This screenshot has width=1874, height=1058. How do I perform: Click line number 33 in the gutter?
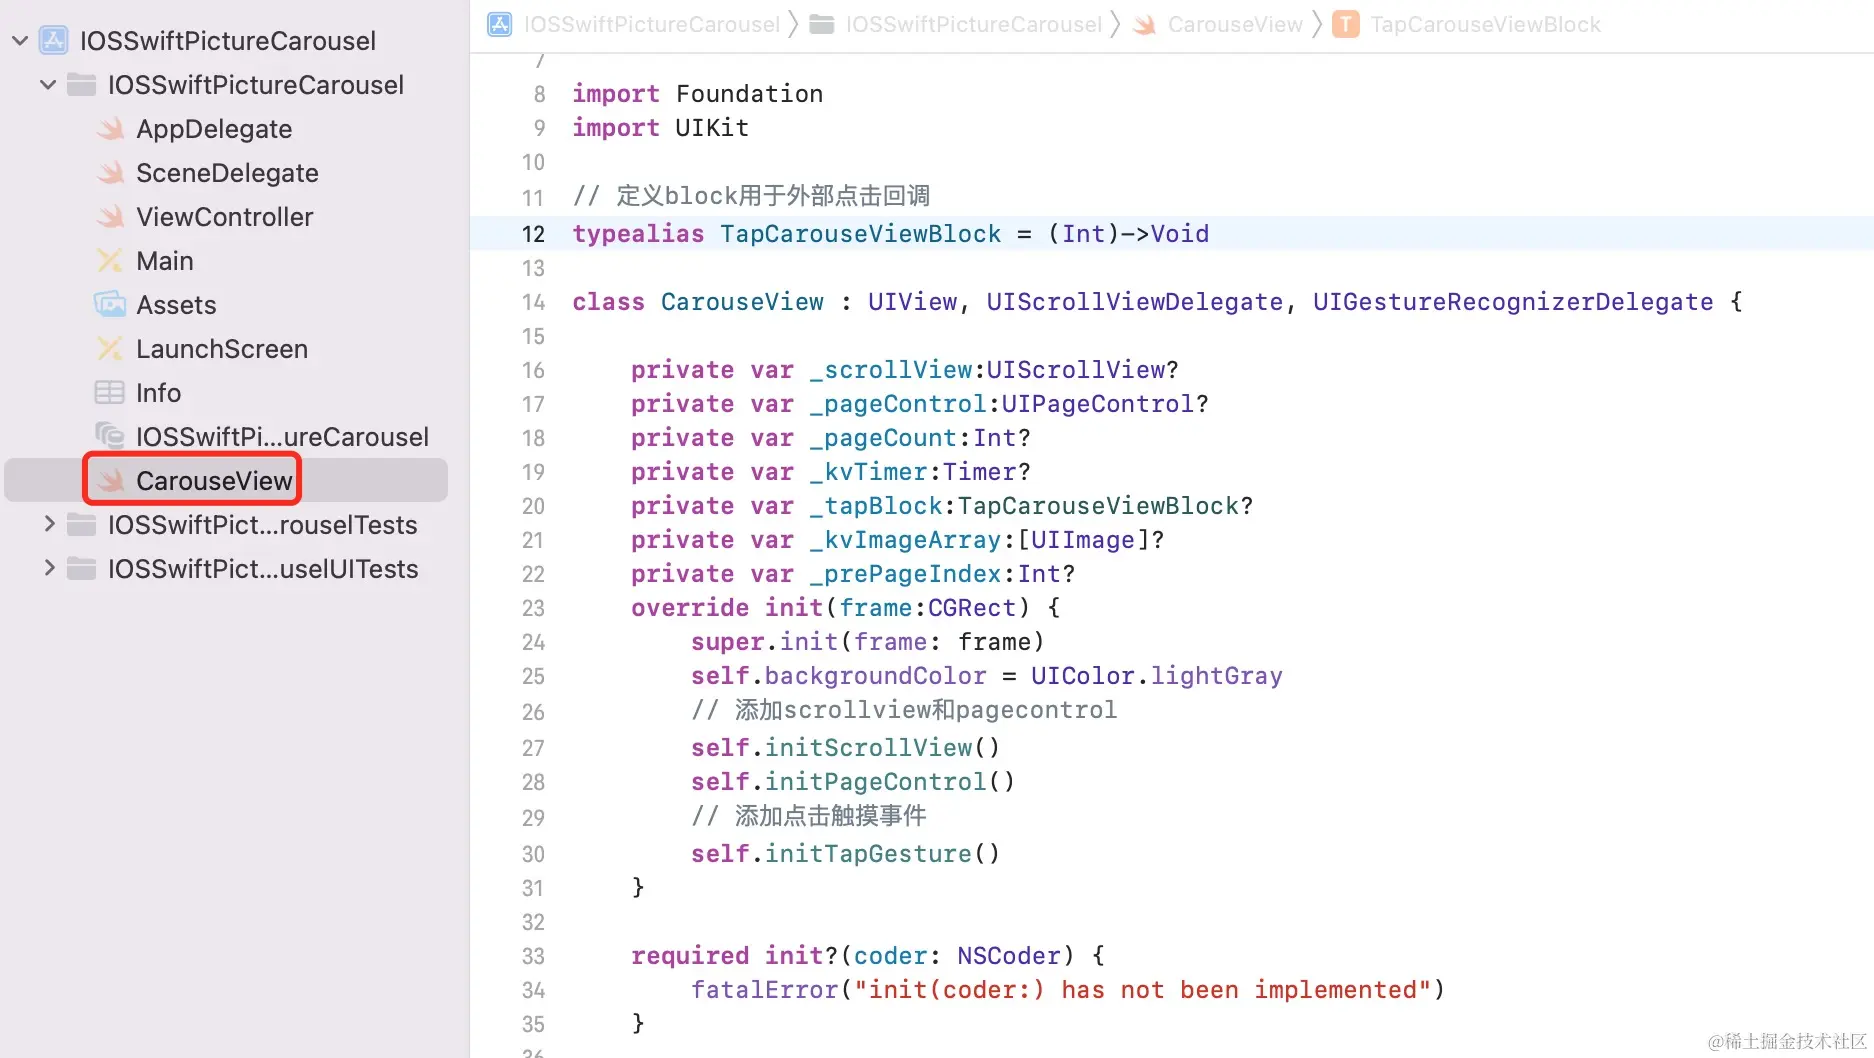[533, 956]
